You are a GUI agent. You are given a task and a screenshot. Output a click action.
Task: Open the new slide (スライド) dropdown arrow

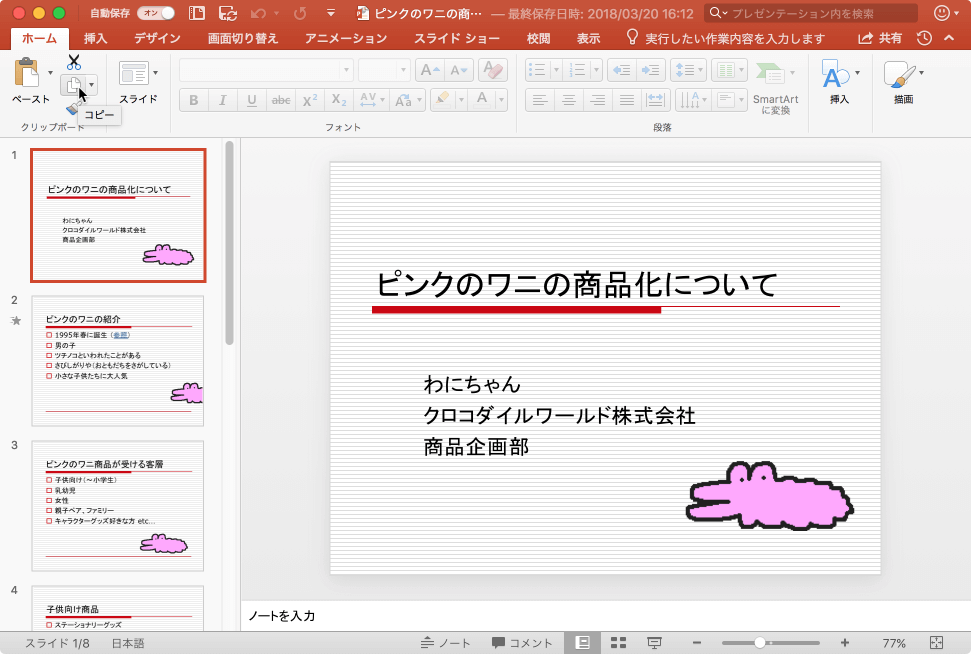155,73
